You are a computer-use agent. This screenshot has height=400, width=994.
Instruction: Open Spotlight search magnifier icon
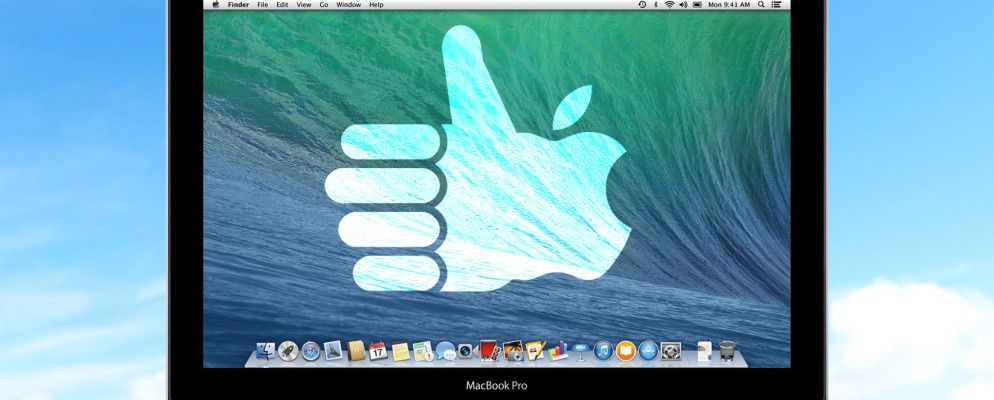762,4
